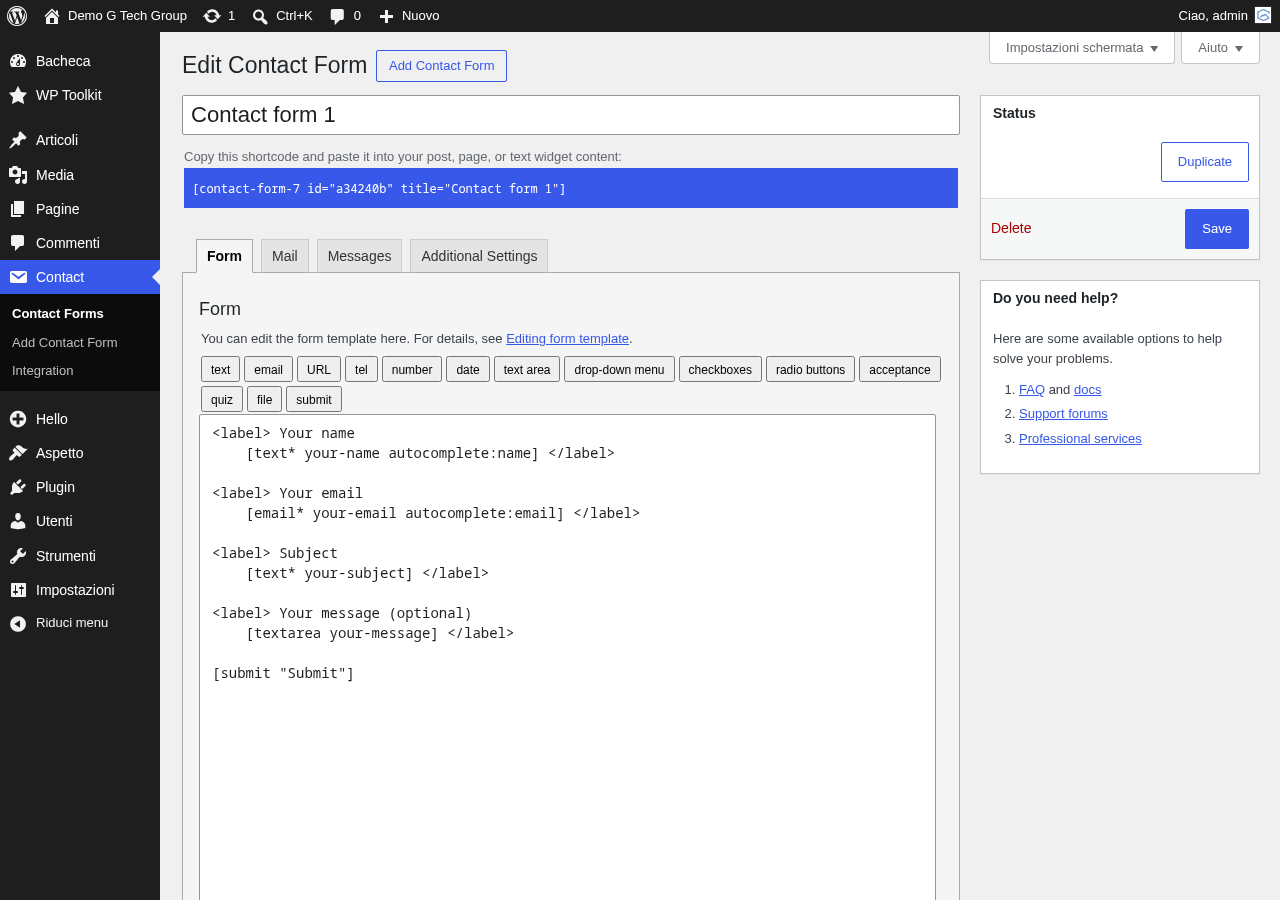This screenshot has height=900, width=1280.
Task: Click the Plugin plug icon
Action: pyautogui.click(x=18, y=487)
